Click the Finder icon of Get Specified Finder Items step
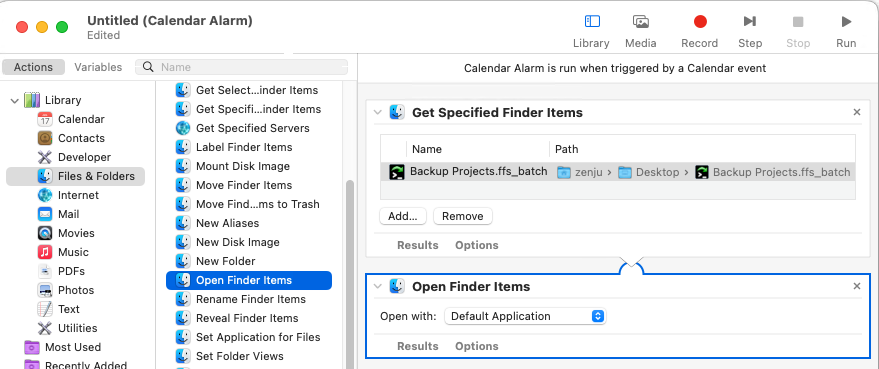This screenshot has height=369, width=879. click(397, 113)
